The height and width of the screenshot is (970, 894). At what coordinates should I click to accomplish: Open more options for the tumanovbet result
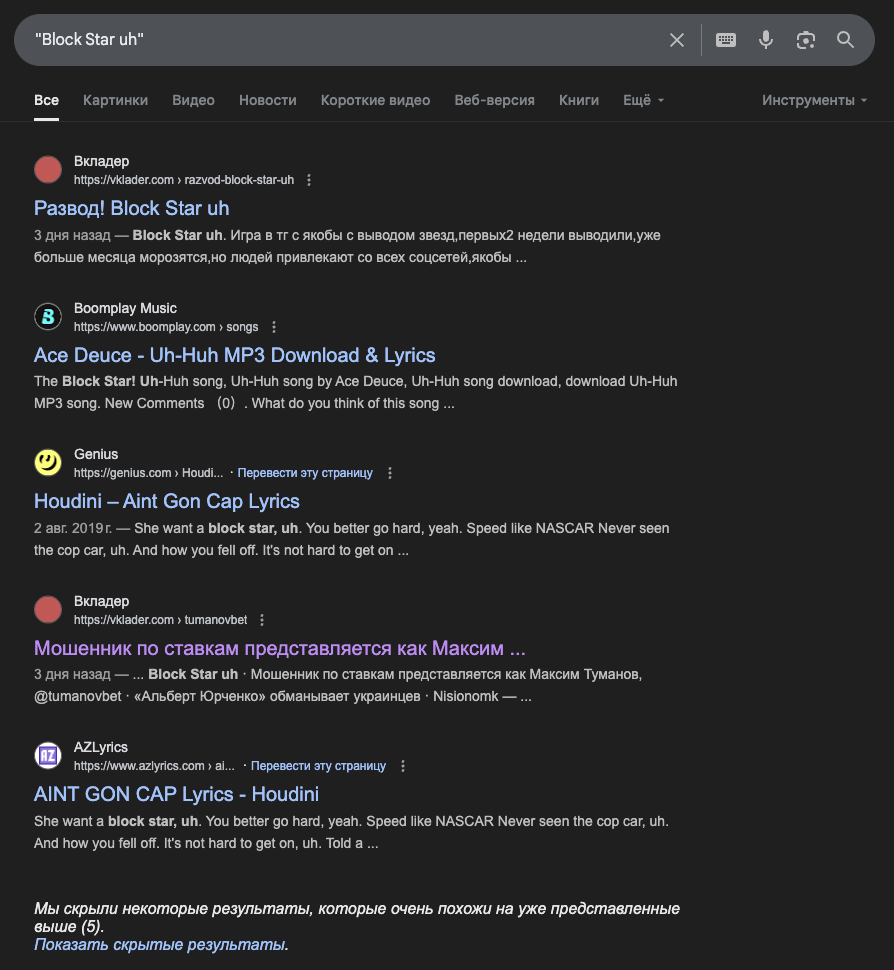[x=262, y=620]
